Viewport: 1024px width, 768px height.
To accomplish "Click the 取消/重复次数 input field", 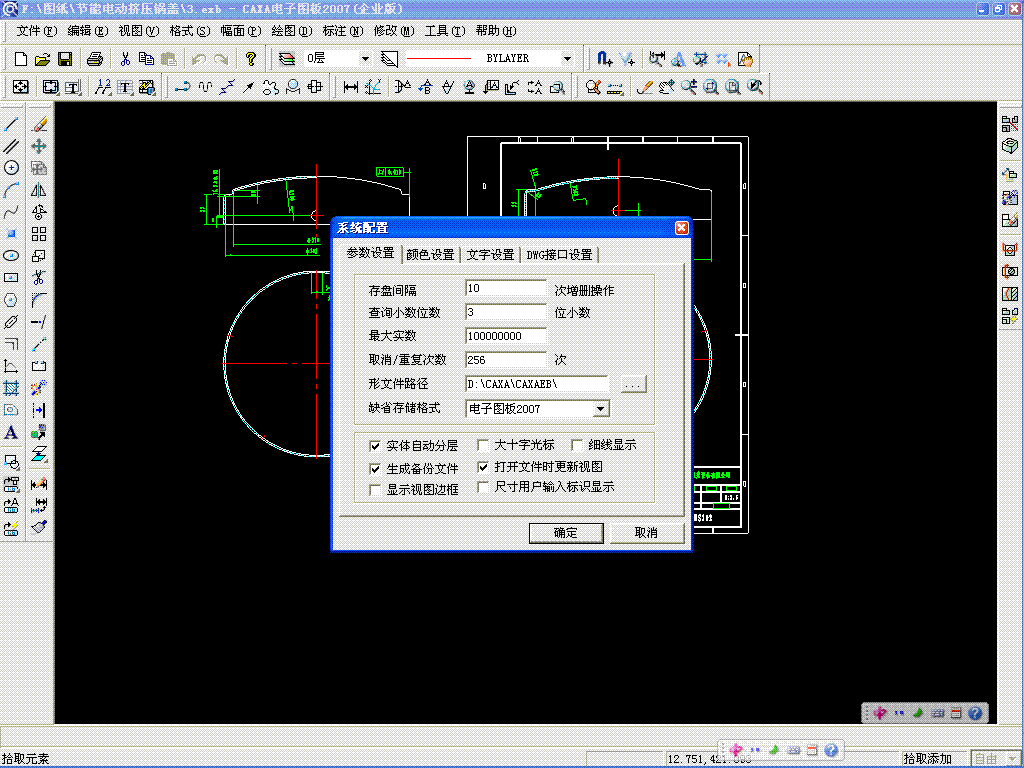I will click(505, 360).
